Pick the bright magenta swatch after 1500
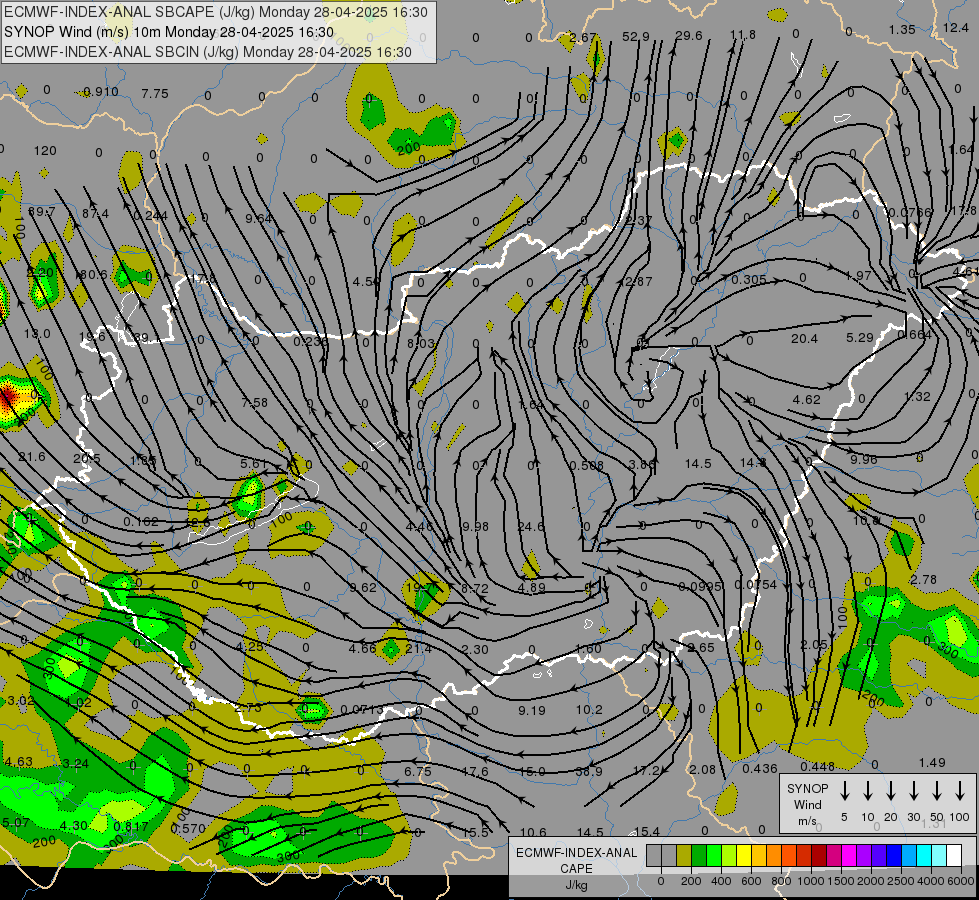This screenshot has height=900, width=979. point(849,855)
